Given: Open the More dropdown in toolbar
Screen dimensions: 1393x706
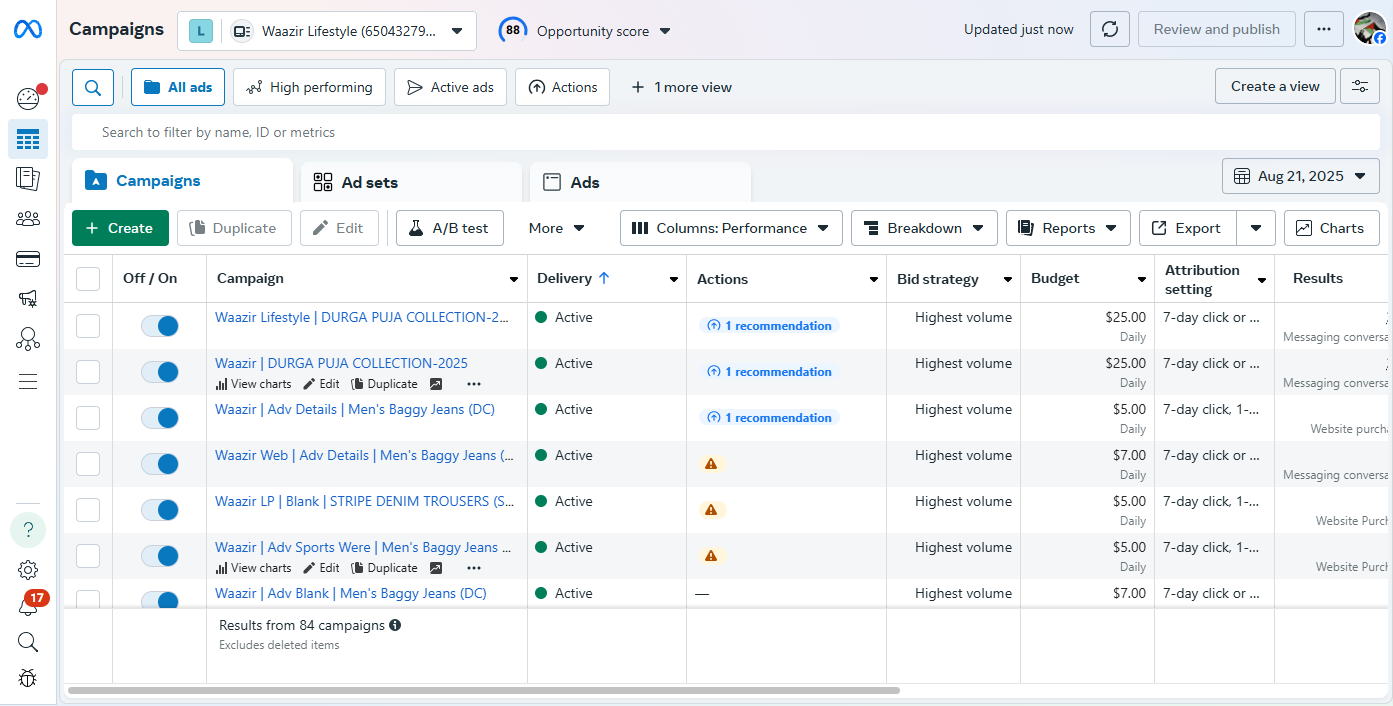Looking at the screenshot, I should (556, 228).
